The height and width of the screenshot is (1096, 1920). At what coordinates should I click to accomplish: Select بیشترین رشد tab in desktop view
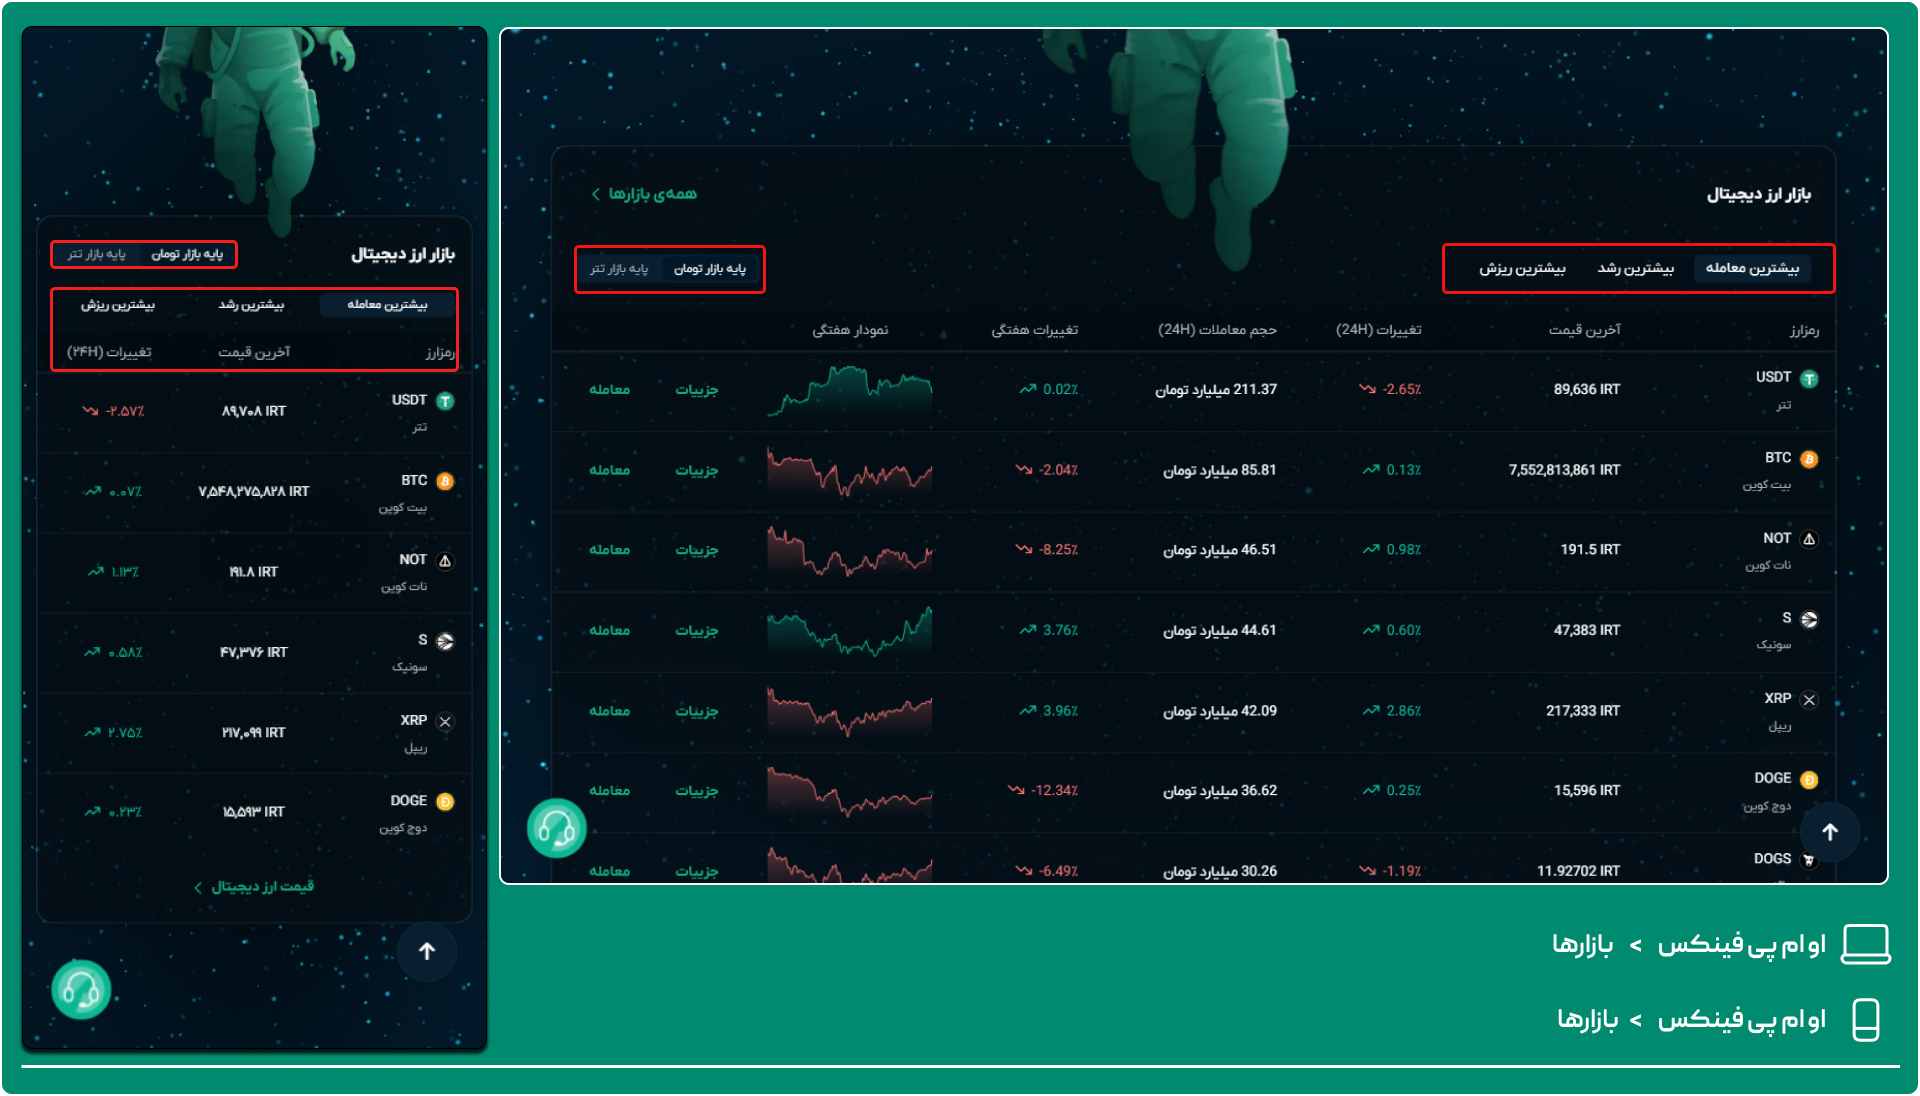tap(1635, 268)
